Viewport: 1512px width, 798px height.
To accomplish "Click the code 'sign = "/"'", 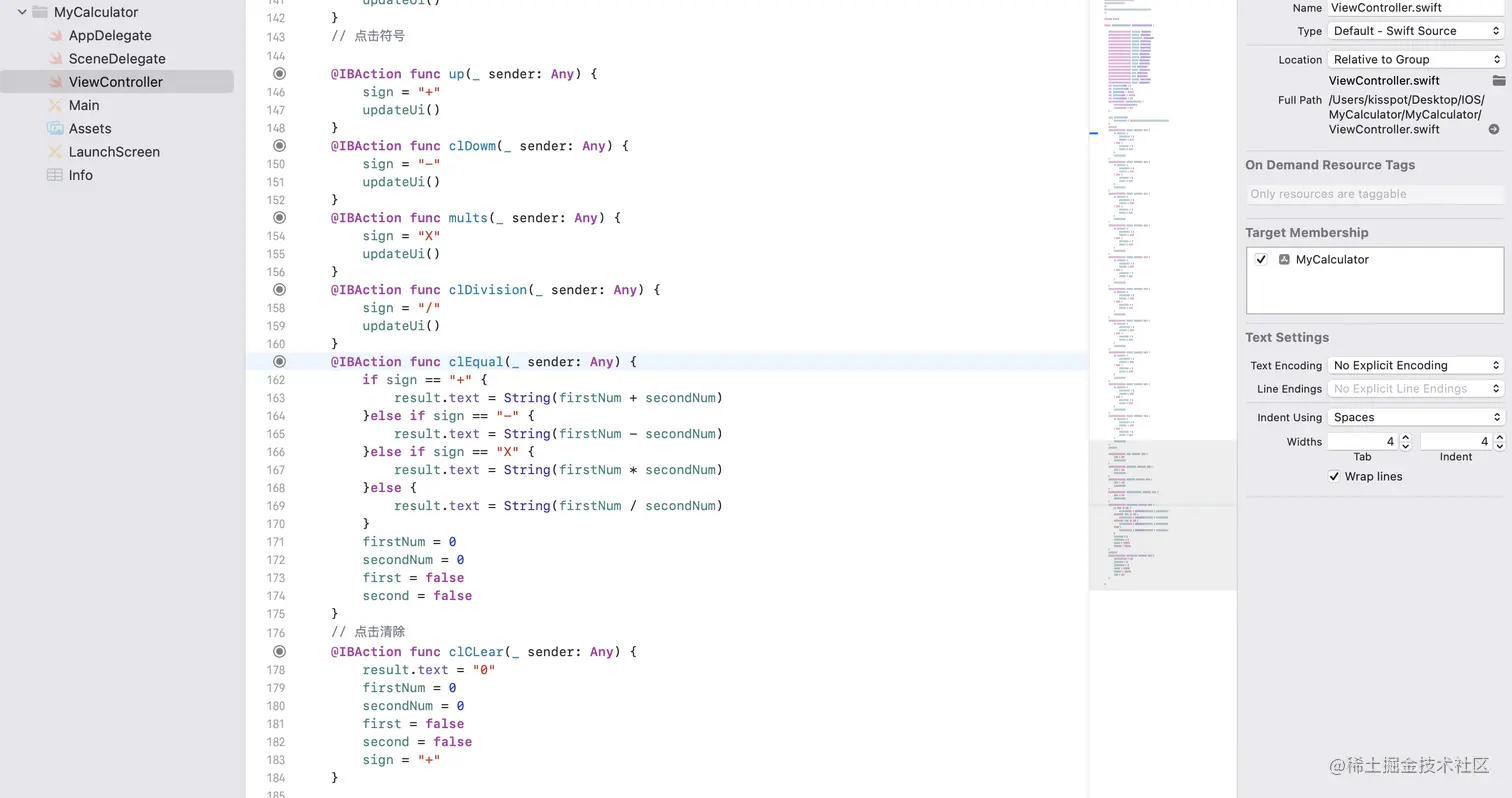I will [401, 308].
